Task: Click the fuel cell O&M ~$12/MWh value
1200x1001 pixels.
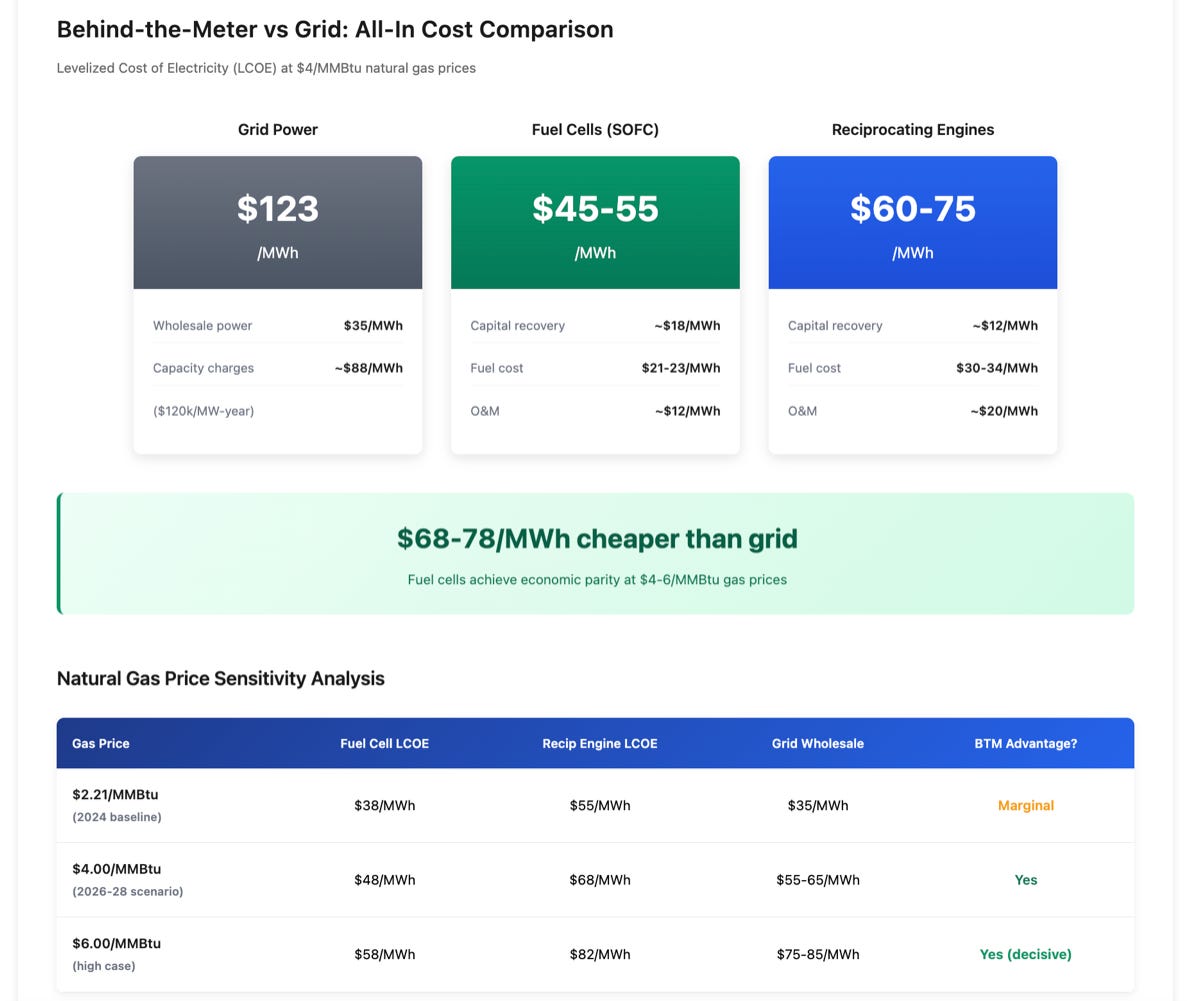Action: [x=687, y=411]
